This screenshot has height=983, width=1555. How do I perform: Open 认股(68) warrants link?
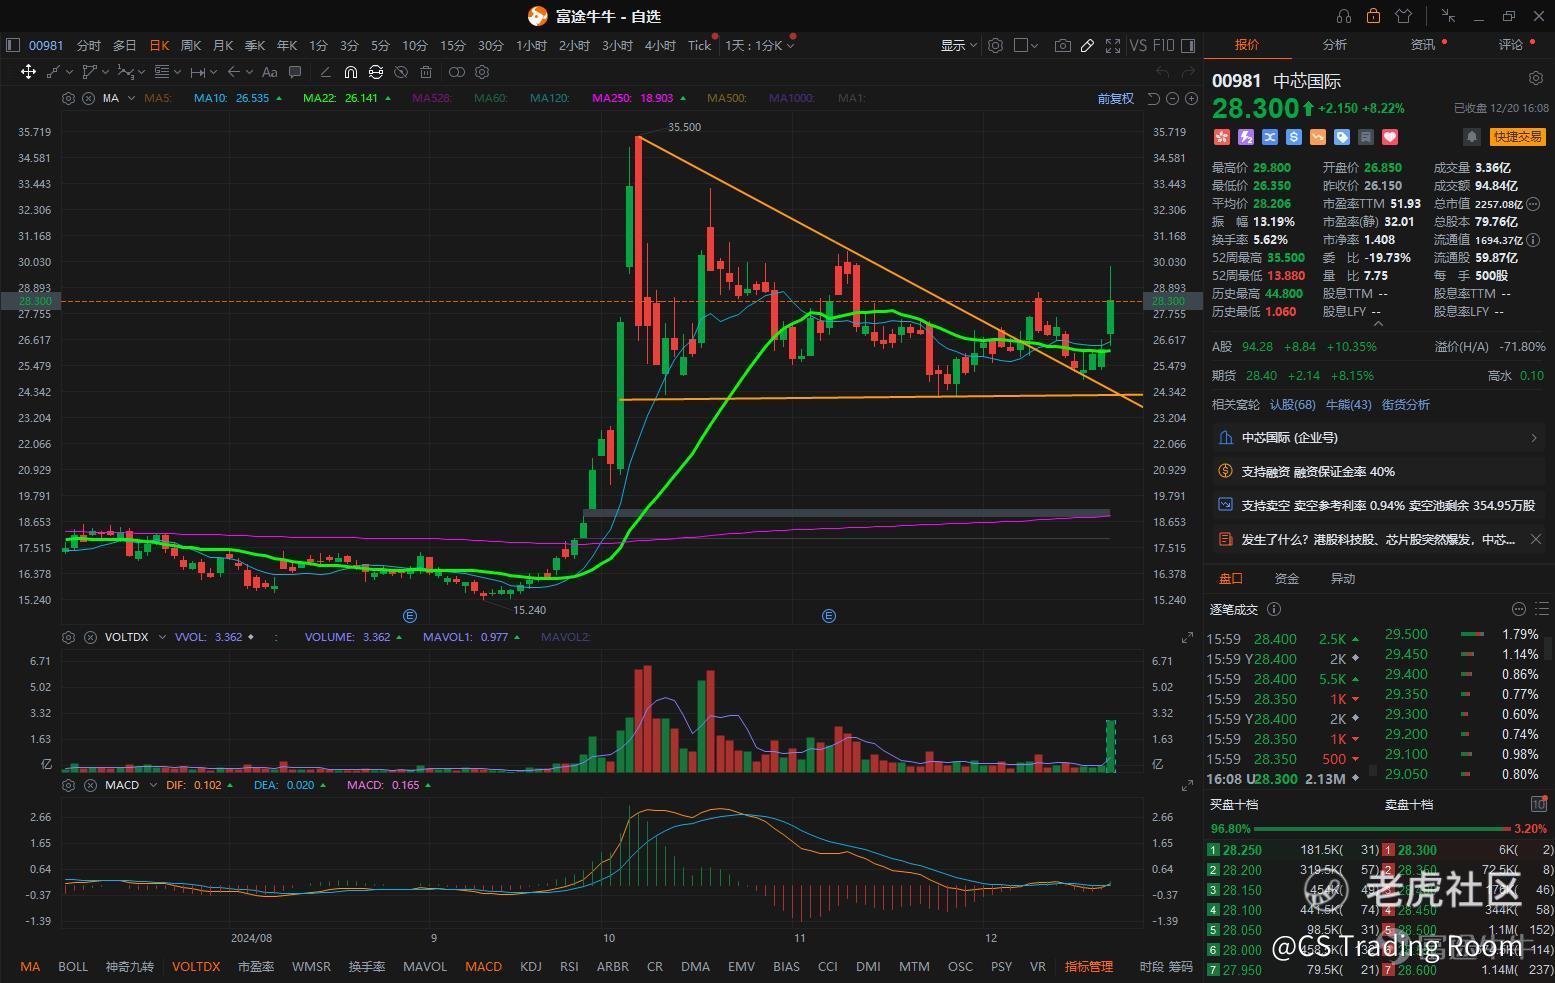pos(1293,405)
